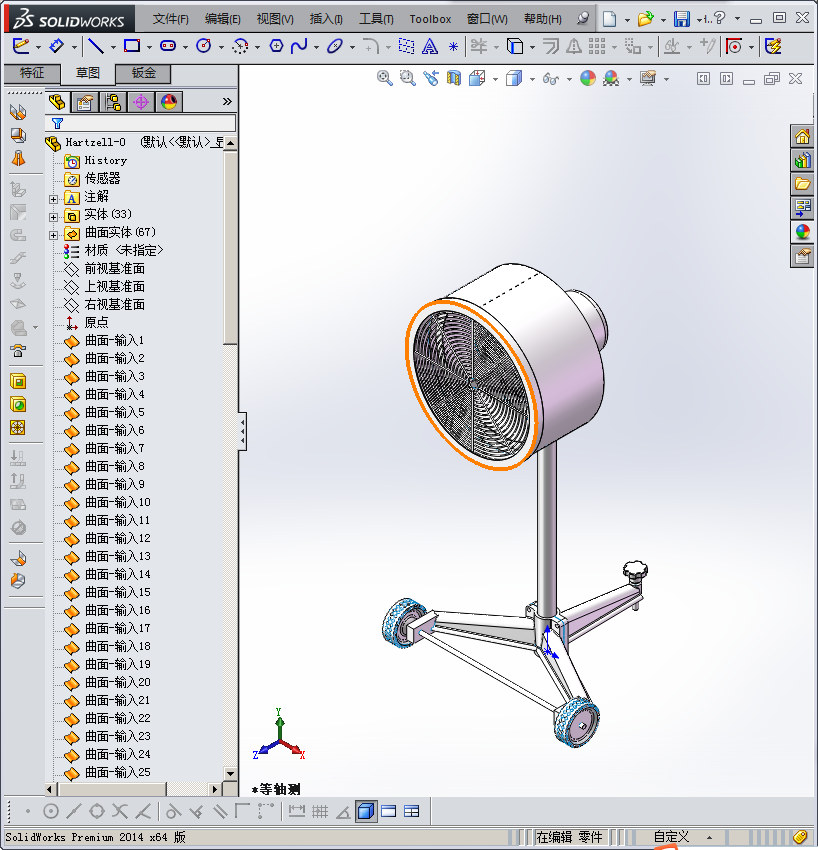Toggle the single viewport layout icon
This screenshot has width=818, height=850.
pos(389,812)
